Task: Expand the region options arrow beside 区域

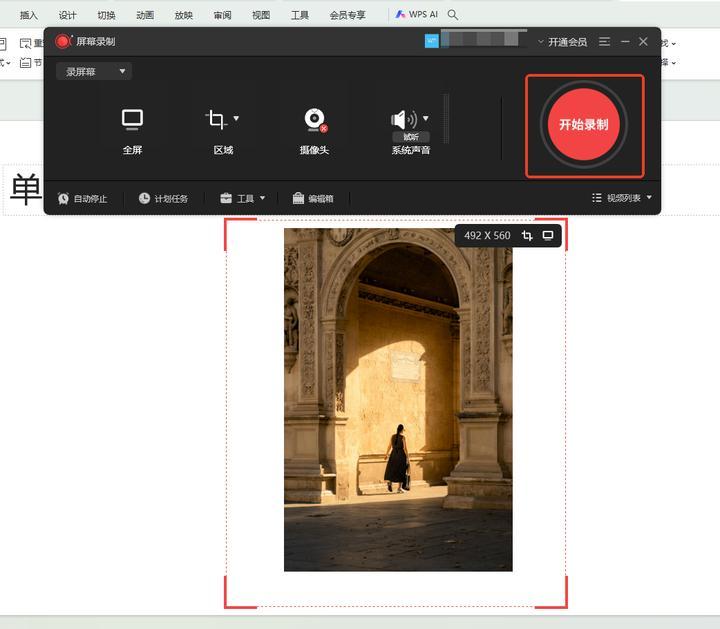Action: 236,119
